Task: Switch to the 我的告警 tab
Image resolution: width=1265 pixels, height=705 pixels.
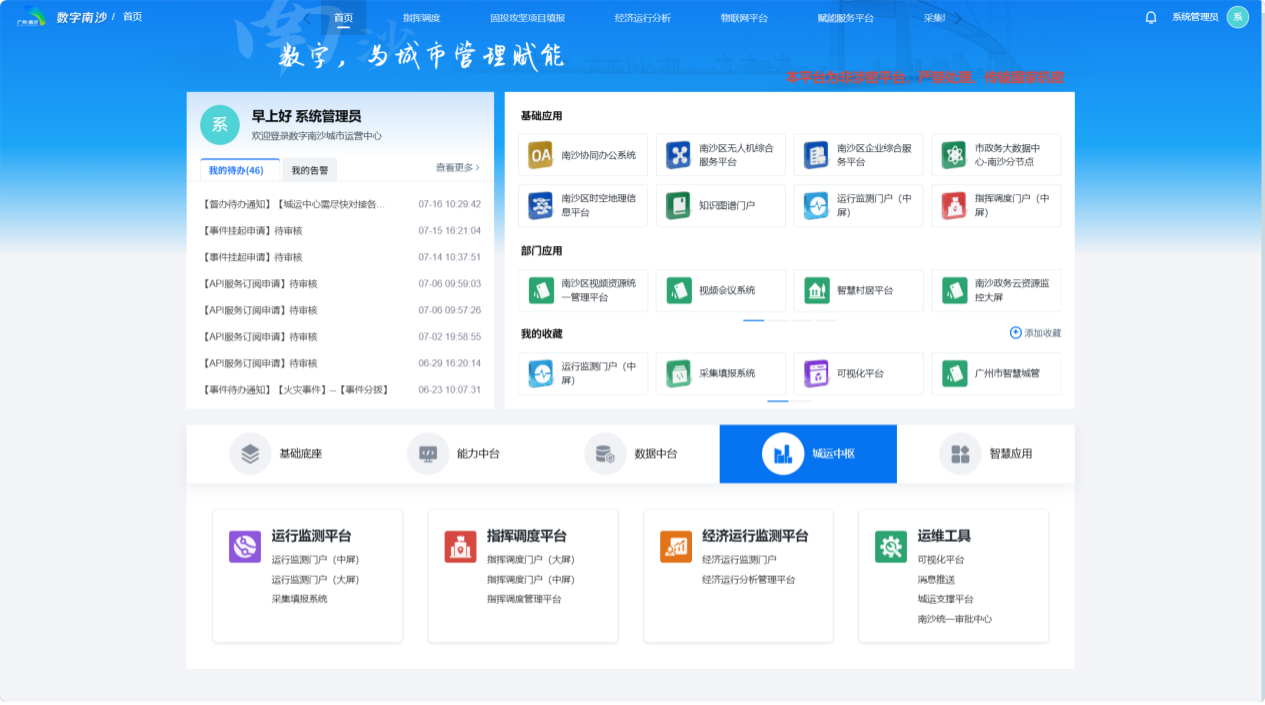Action: coord(310,170)
